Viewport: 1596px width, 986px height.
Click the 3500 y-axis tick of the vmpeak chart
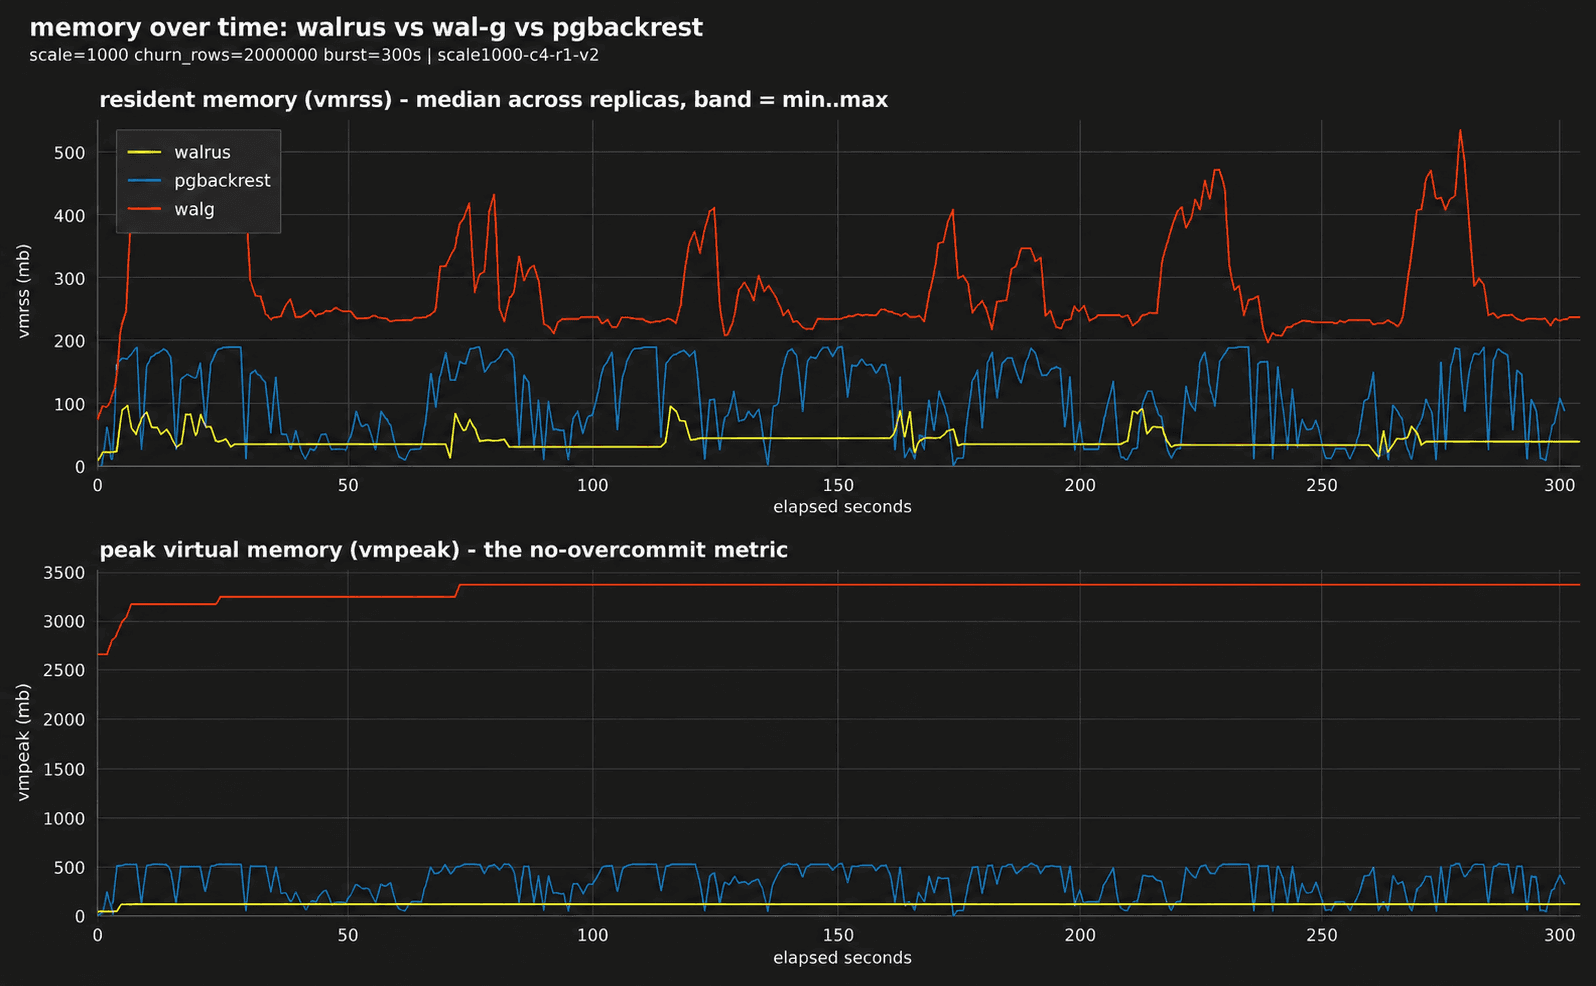coord(65,573)
